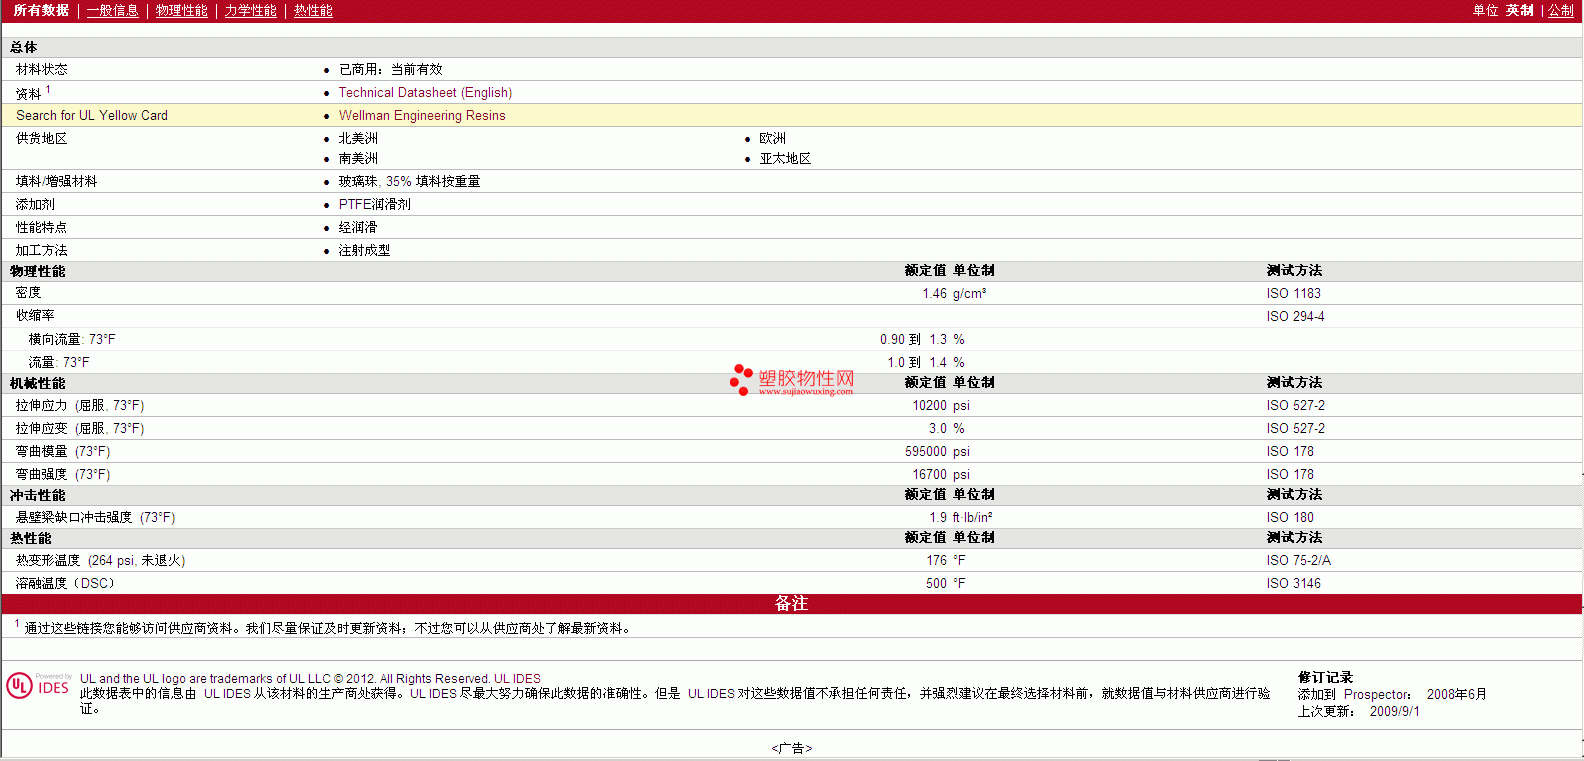Click the 冲击性能 section header
Screen dimensions: 1584x761
[37, 495]
